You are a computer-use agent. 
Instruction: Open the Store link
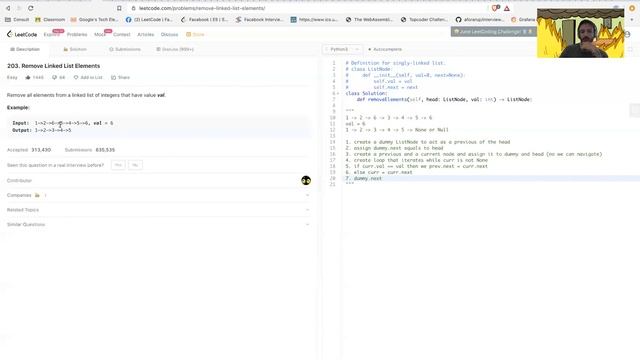195,35
